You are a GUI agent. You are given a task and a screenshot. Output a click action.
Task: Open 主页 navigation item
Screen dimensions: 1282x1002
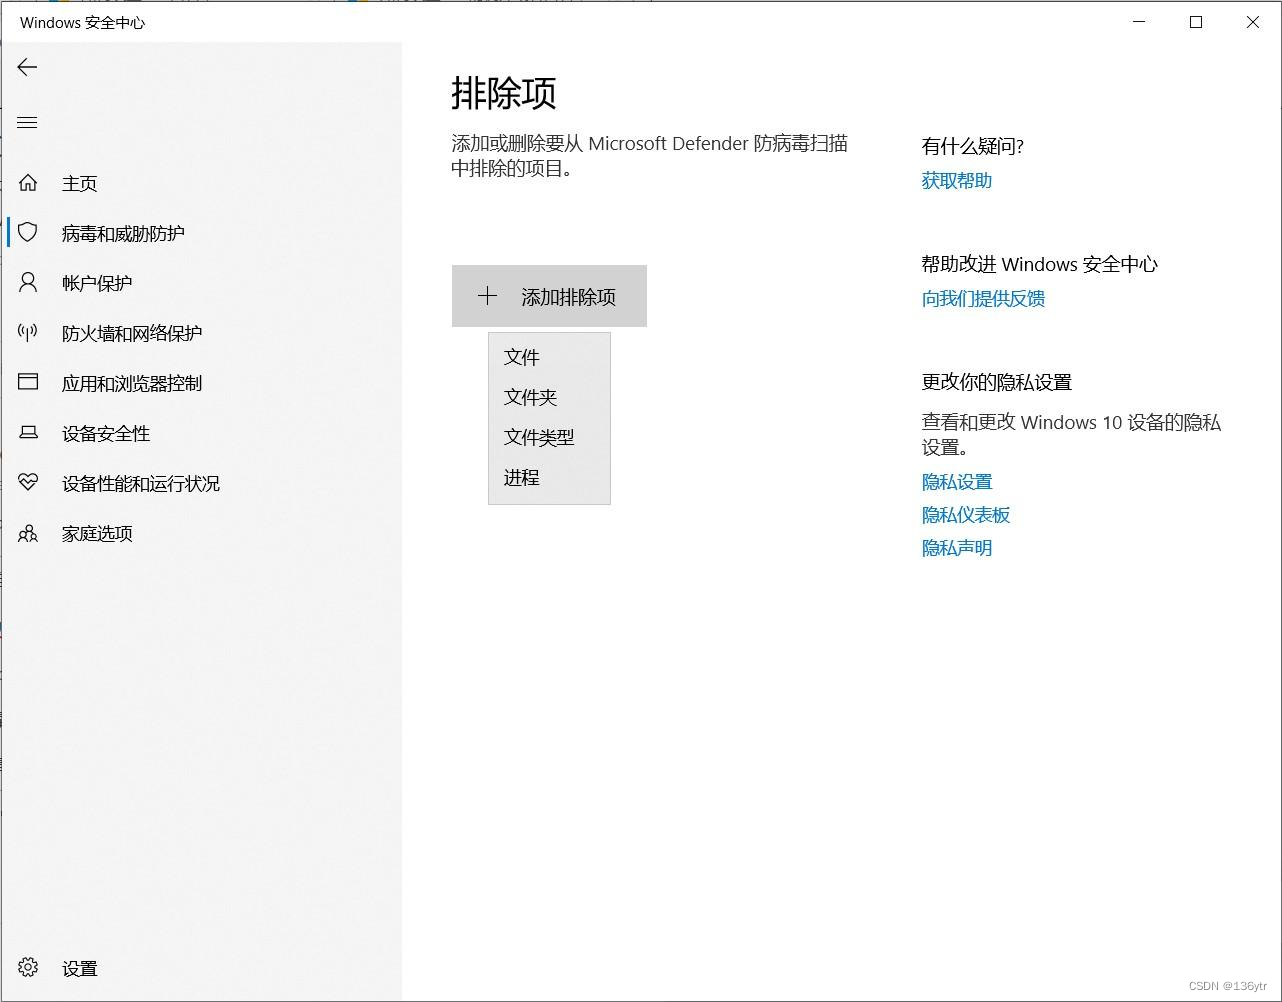[x=201, y=183]
